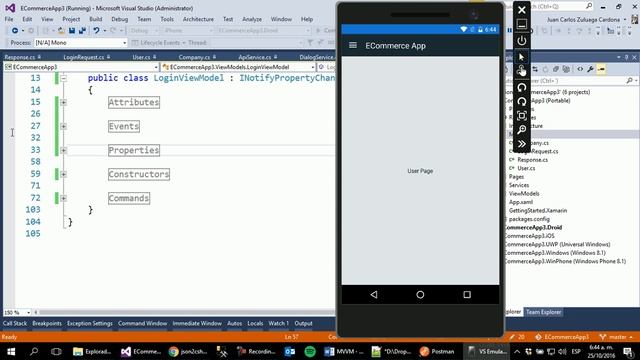Open the emulator hamburger menu
This screenshot has height=360, width=640.
click(x=353, y=45)
